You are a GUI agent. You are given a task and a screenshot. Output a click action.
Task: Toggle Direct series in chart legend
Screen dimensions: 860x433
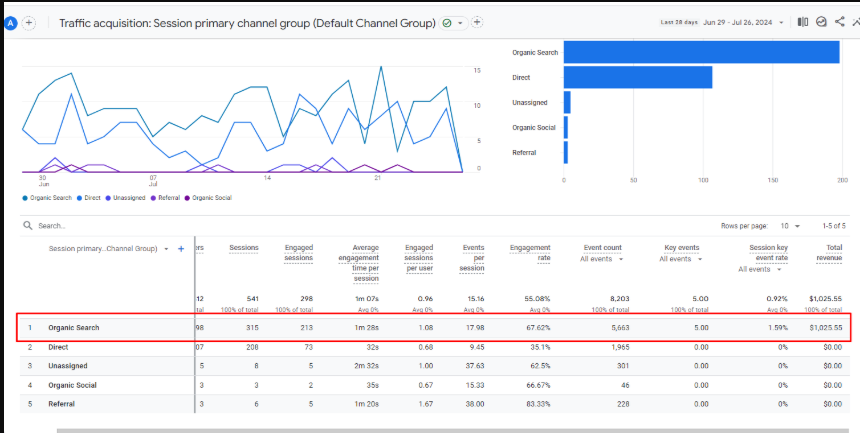tap(89, 198)
